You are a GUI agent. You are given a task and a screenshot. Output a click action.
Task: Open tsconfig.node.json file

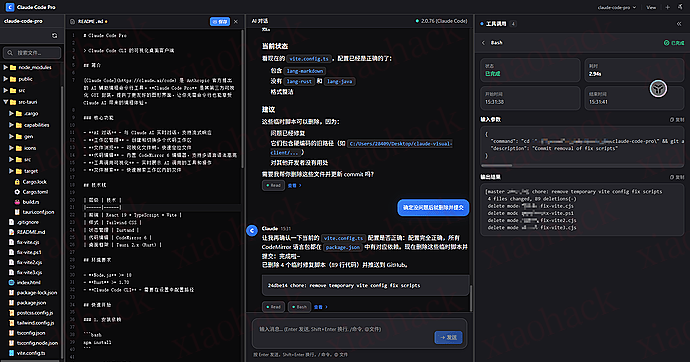[37, 343]
